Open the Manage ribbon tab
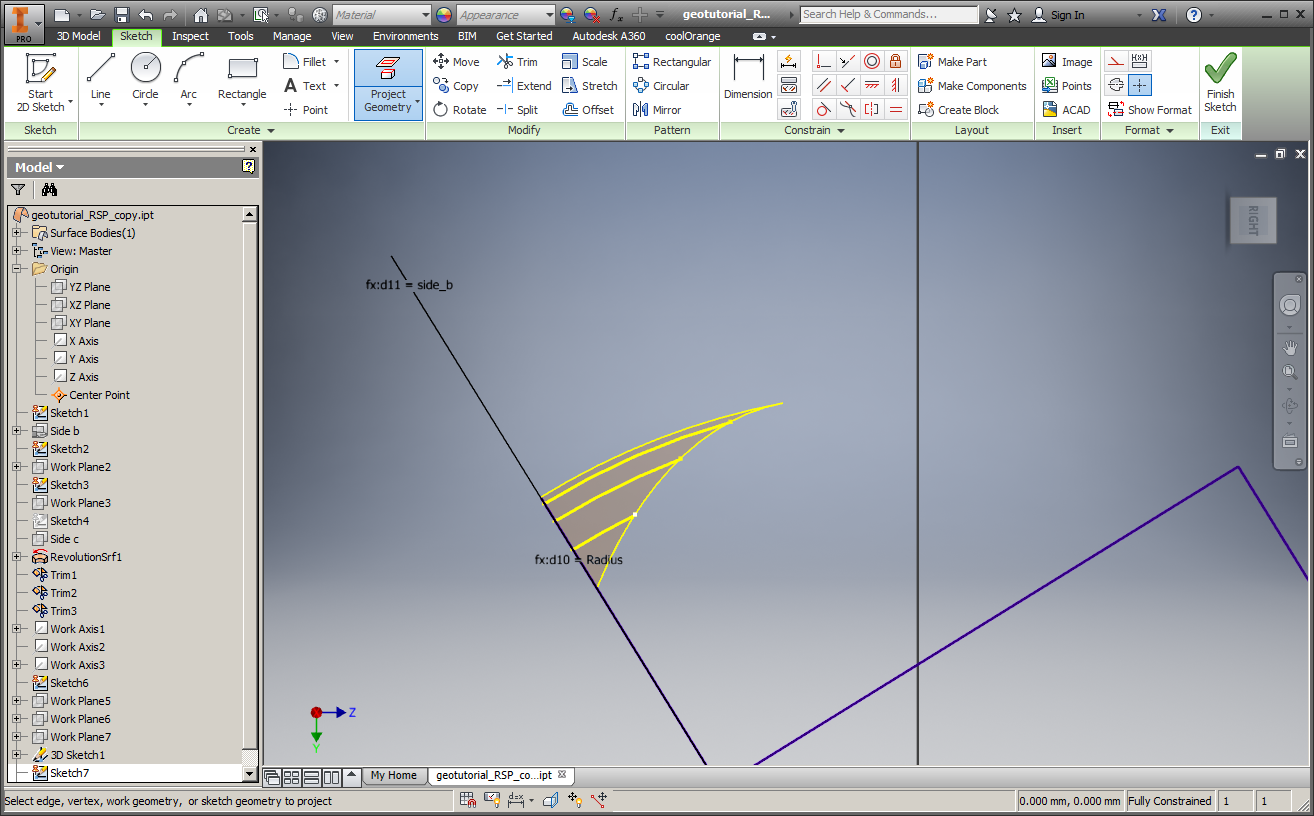 [x=292, y=36]
